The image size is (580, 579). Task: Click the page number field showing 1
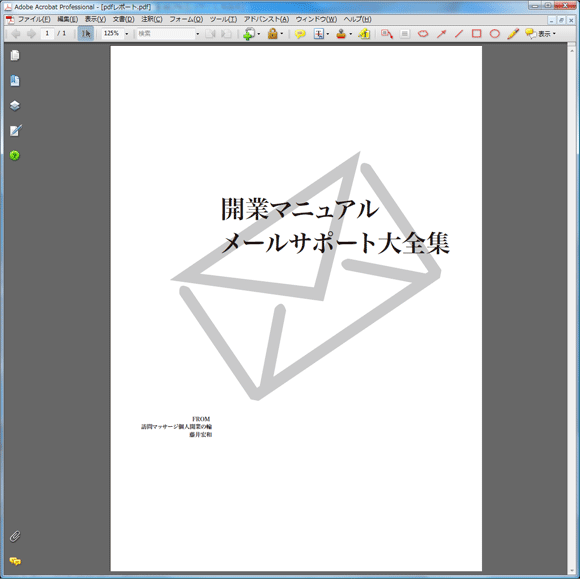[47, 34]
